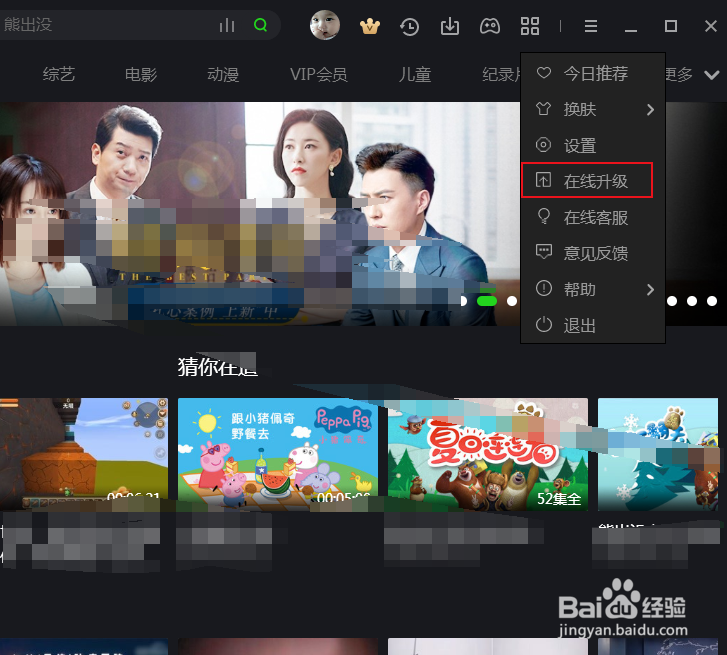The image size is (727, 655).
Task: Open the game controller icon
Action: tap(490, 26)
